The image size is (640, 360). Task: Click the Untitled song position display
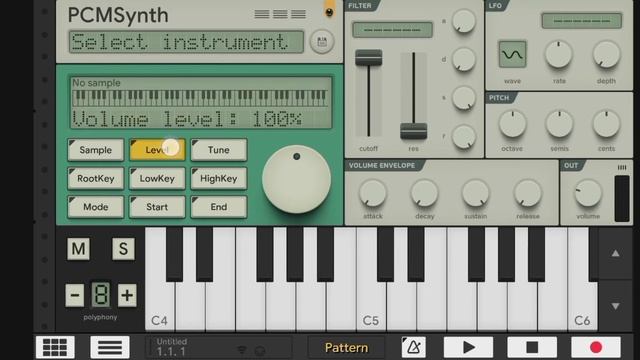click(x=218, y=347)
